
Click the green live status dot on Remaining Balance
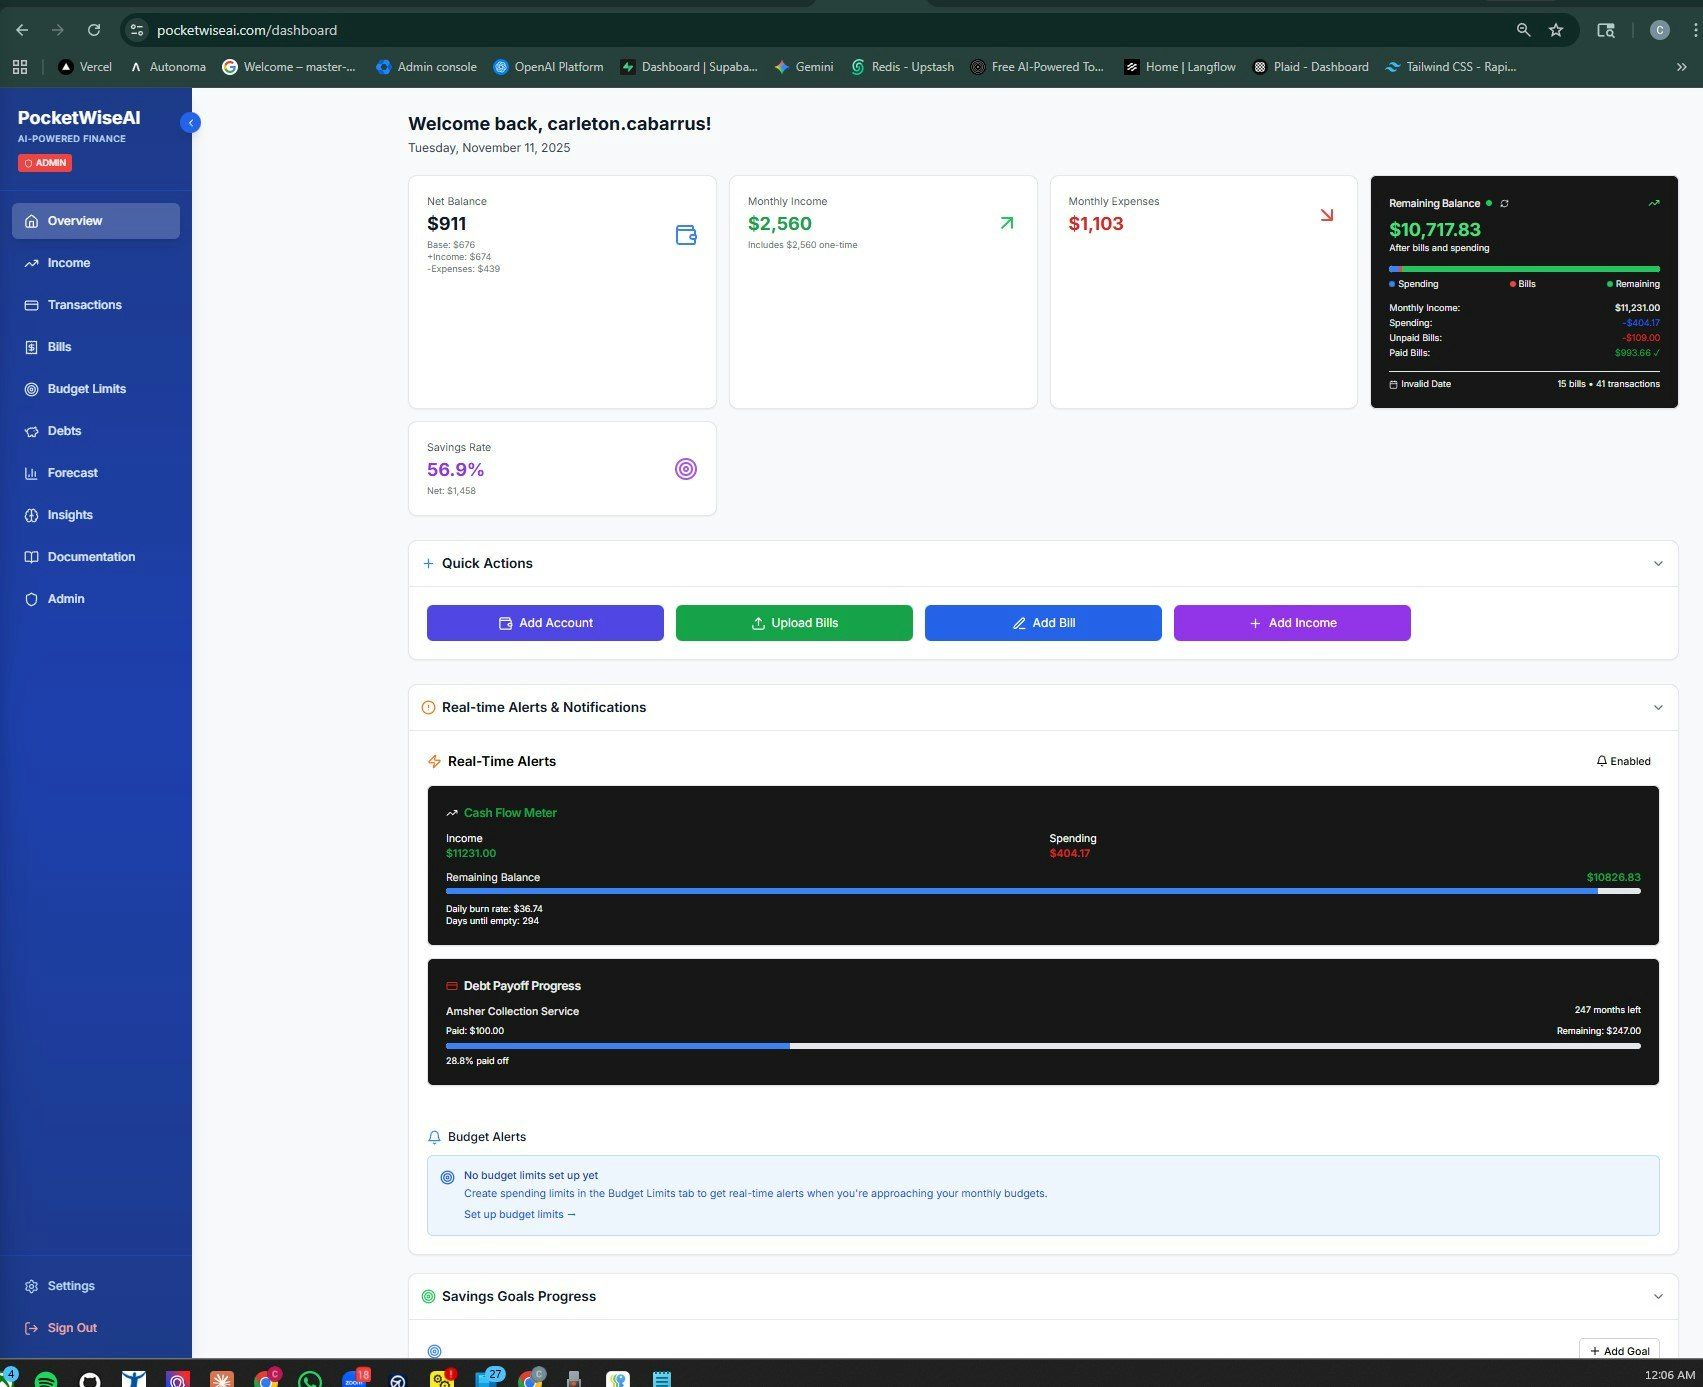click(1489, 203)
